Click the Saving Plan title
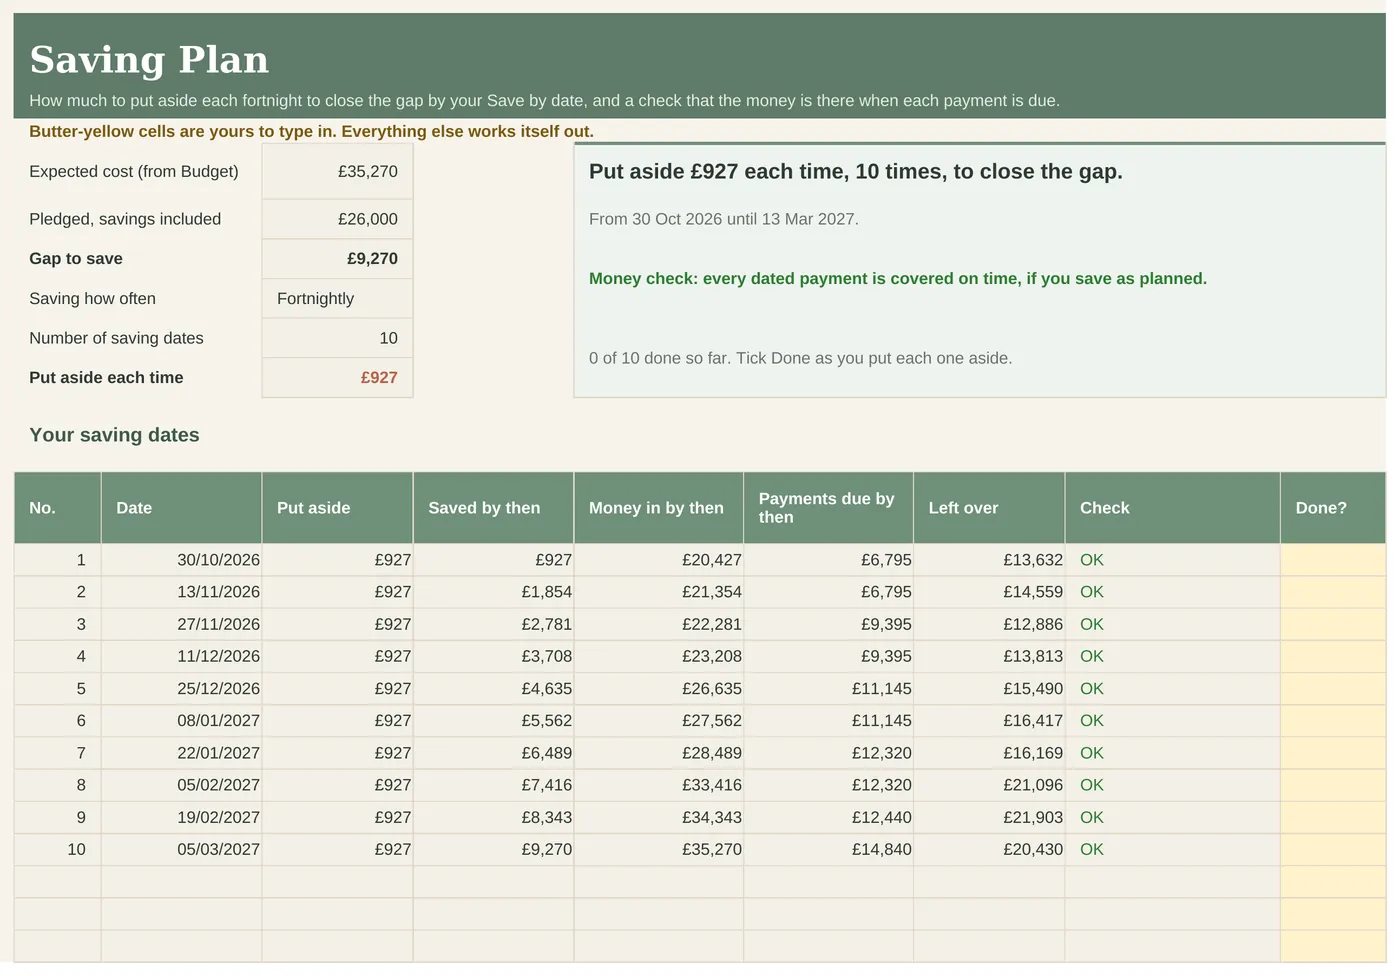This screenshot has width=1400, height=976. [149, 60]
